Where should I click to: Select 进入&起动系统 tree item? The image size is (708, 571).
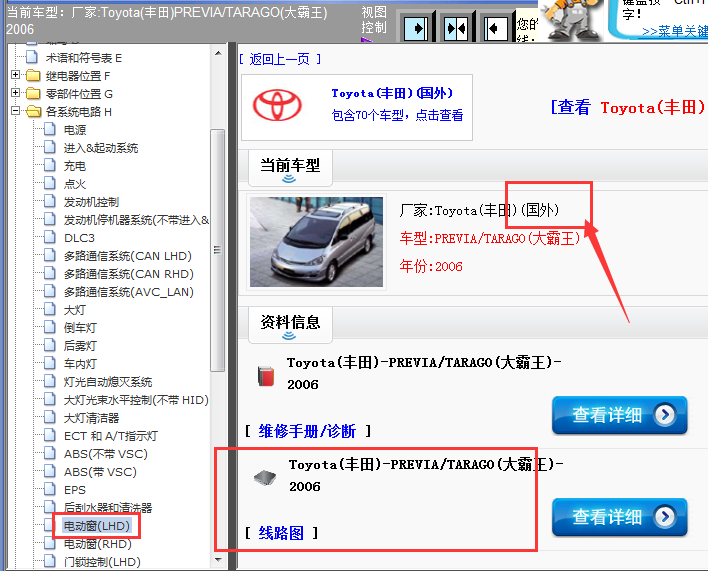(x=101, y=148)
